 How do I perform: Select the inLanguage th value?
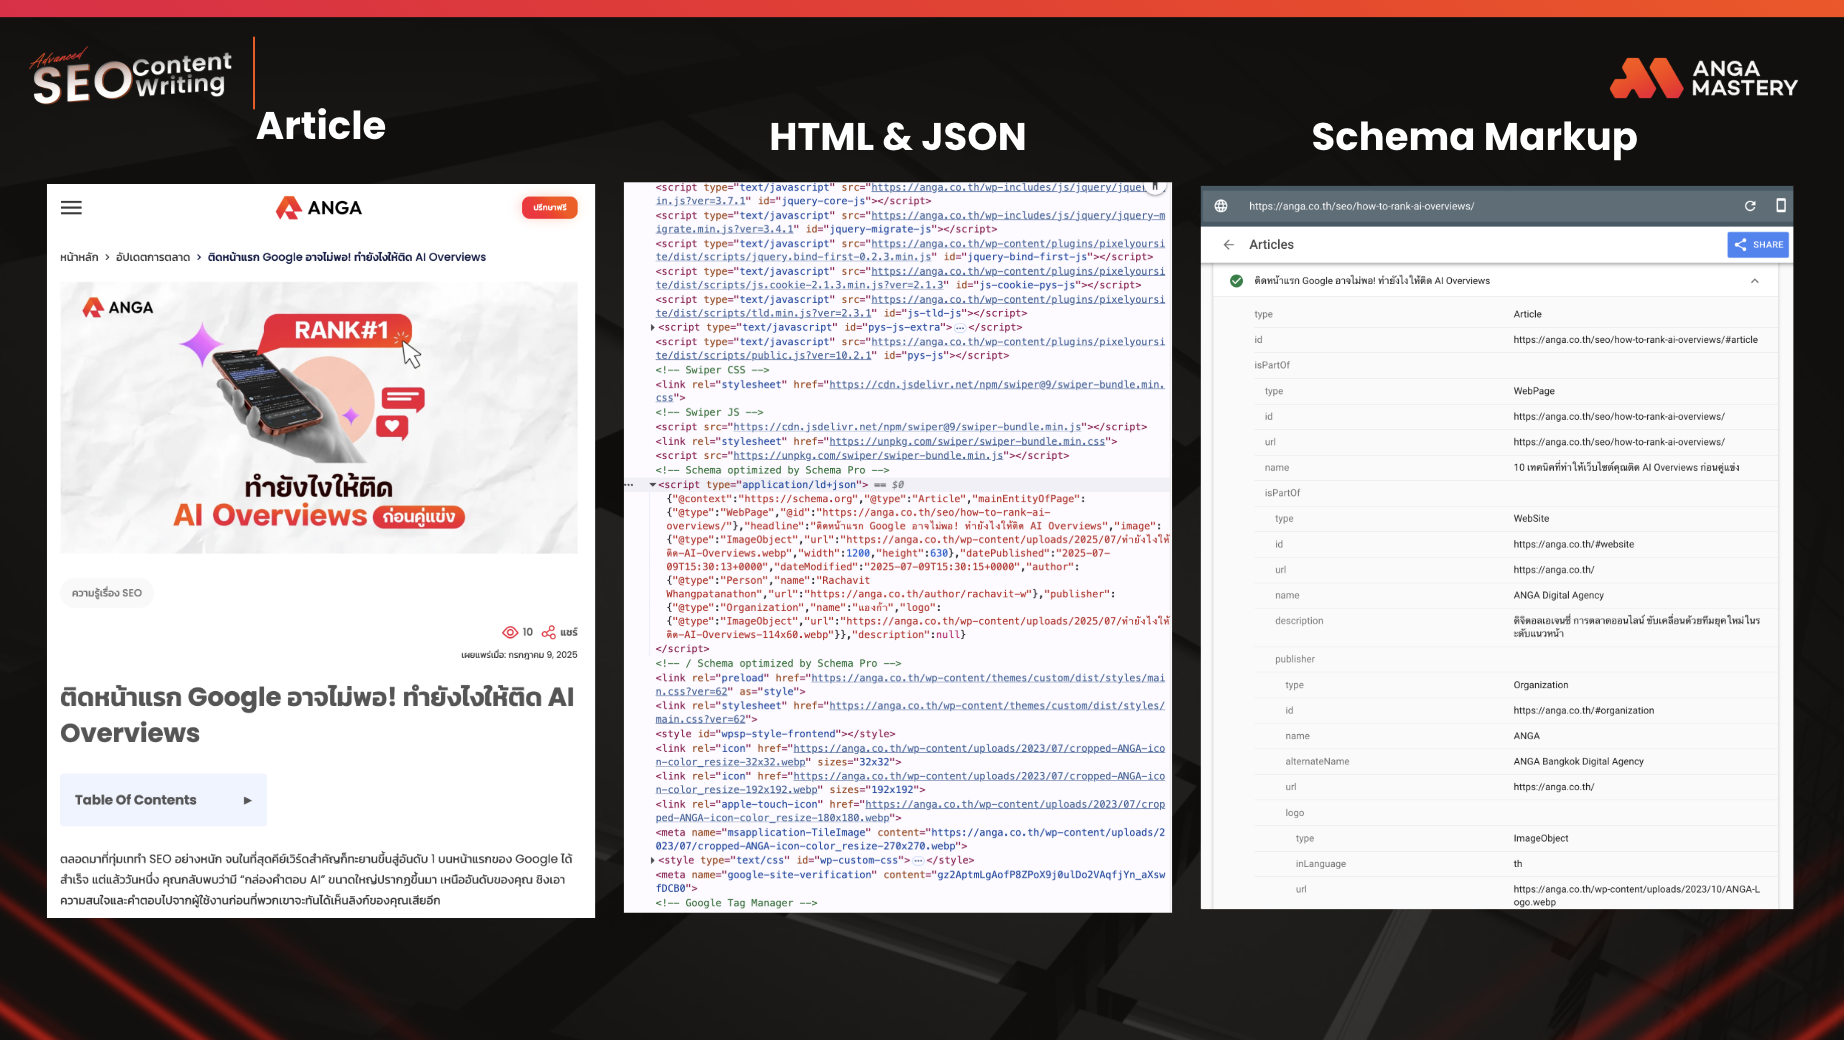click(x=1517, y=864)
